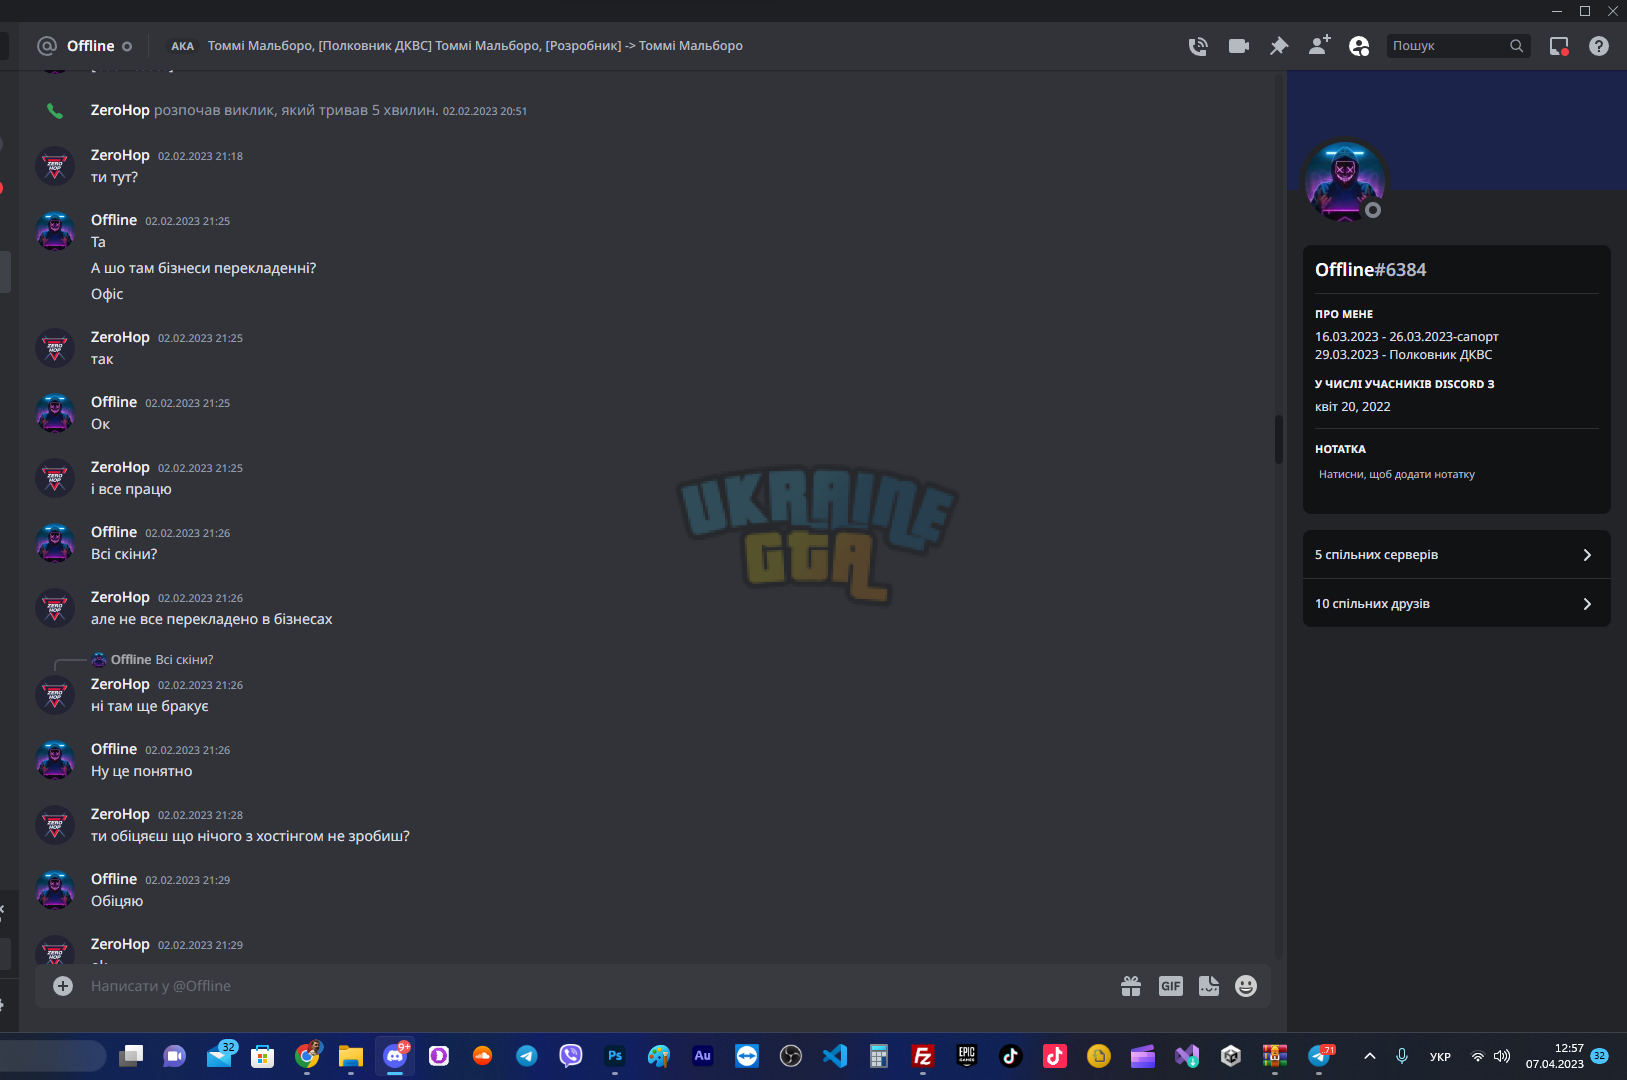Viewport: 1627px width, 1080px height.
Task: Click the username Offline#6384
Action: point(1370,270)
